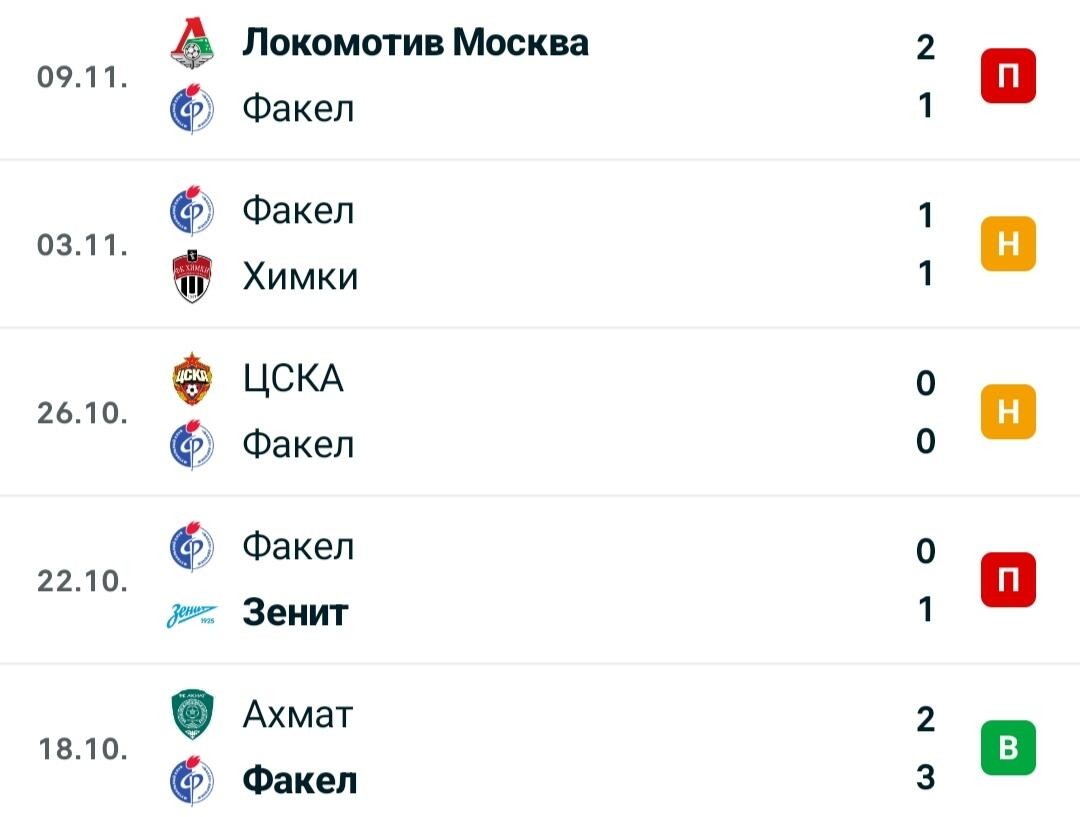Click the green В badge for 18.10
Image resolution: width=1080 pixels, height=817 pixels.
(1008, 748)
